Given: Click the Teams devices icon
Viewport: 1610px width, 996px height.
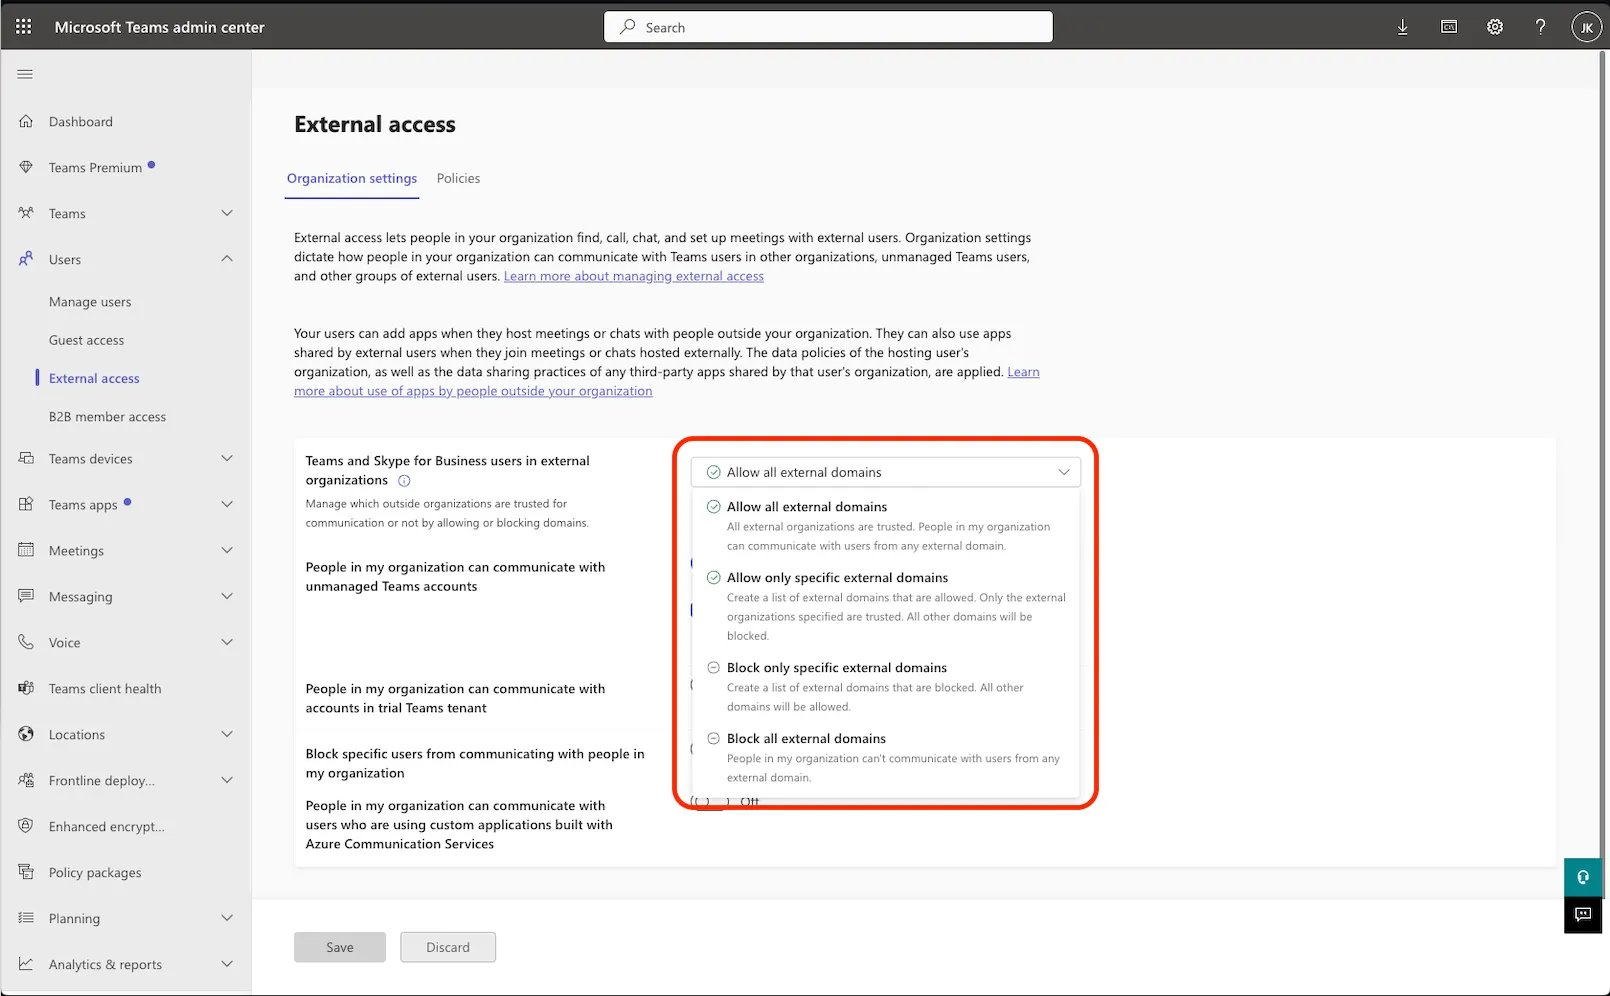Looking at the screenshot, I should point(26,458).
